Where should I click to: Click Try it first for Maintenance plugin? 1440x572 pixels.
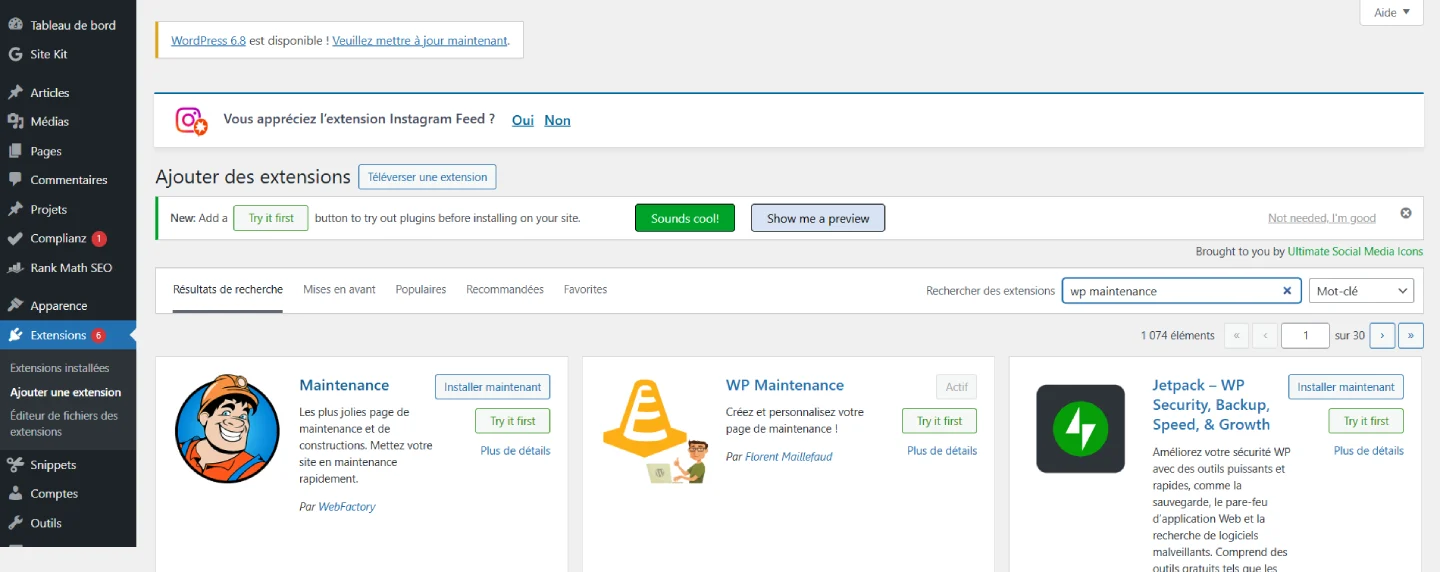(513, 421)
